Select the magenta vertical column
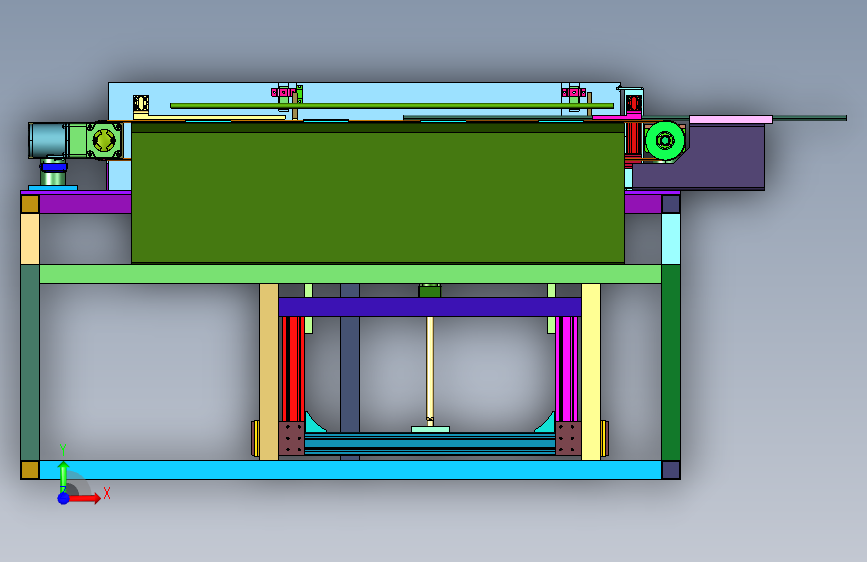 pyautogui.click(x=567, y=369)
